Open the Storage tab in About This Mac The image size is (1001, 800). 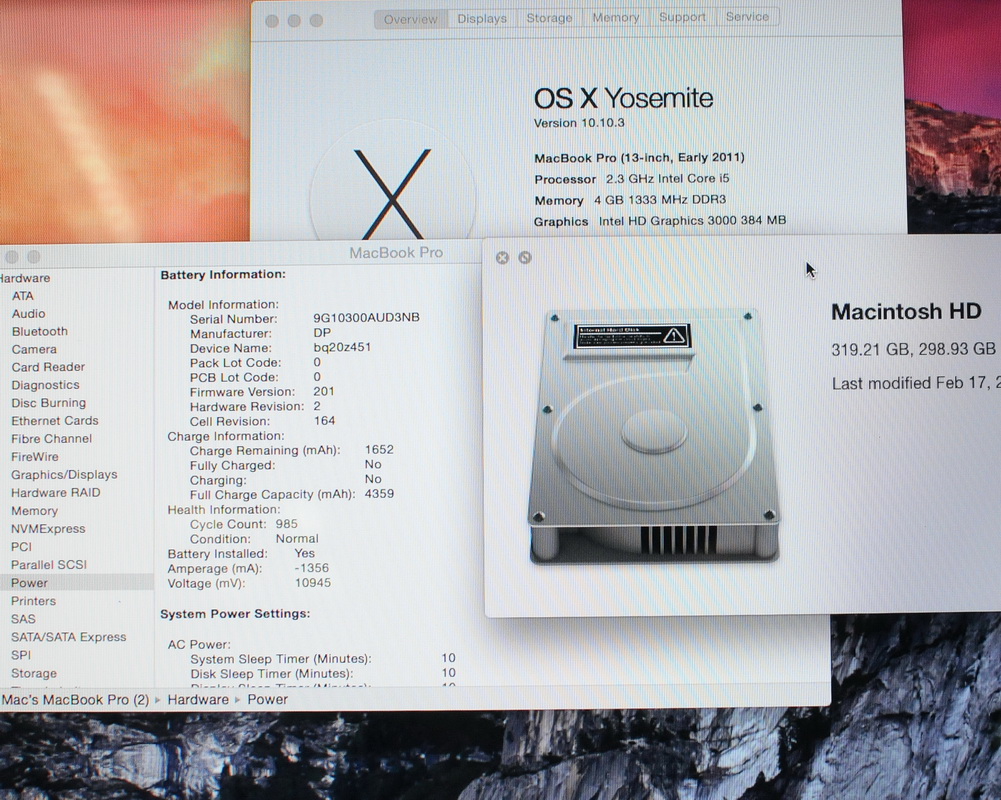click(x=549, y=18)
